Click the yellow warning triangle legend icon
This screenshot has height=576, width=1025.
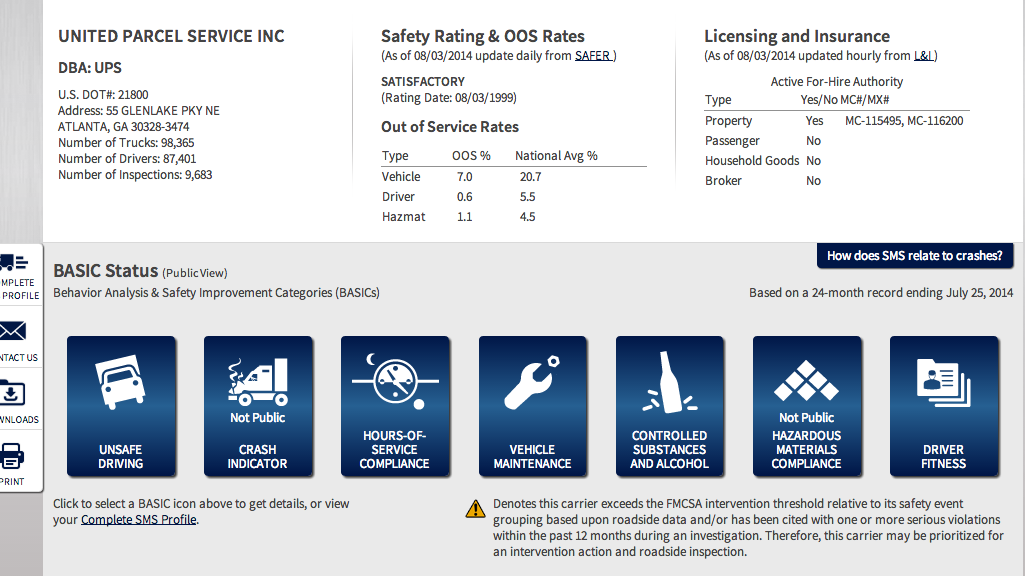pos(475,509)
